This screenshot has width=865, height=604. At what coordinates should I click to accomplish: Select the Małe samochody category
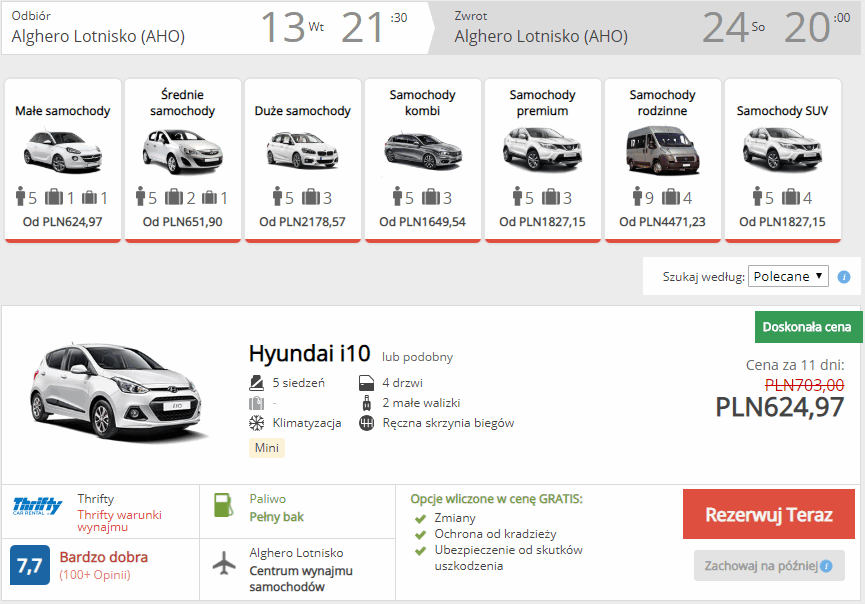click(x=63, y=160)
